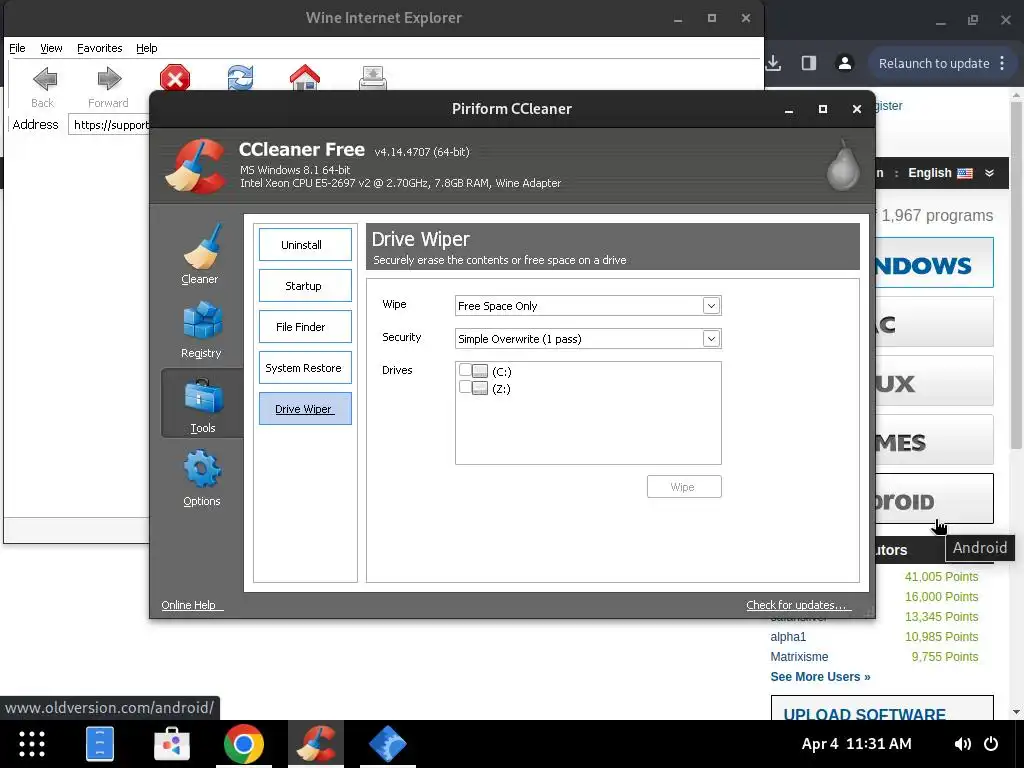This screenshot has height=768, width=1024.
Task: Click the red Stop icon in Wine Internet Explorer
Action: point(175,78)
